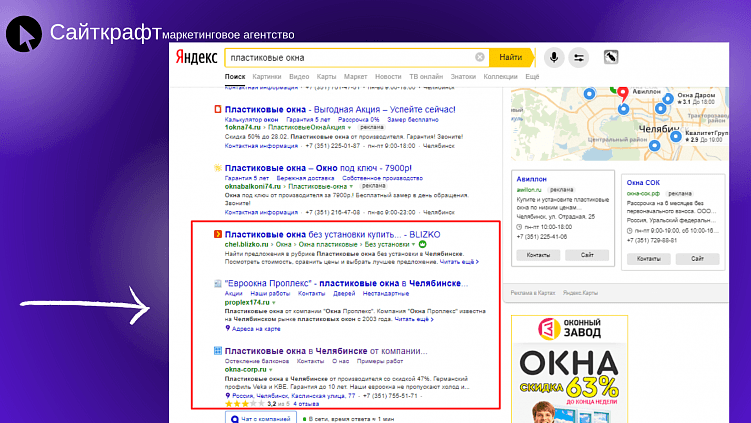Click the Чат с компанией button
The width and height of the screenshot is (751, 423).
coord(261,418)
